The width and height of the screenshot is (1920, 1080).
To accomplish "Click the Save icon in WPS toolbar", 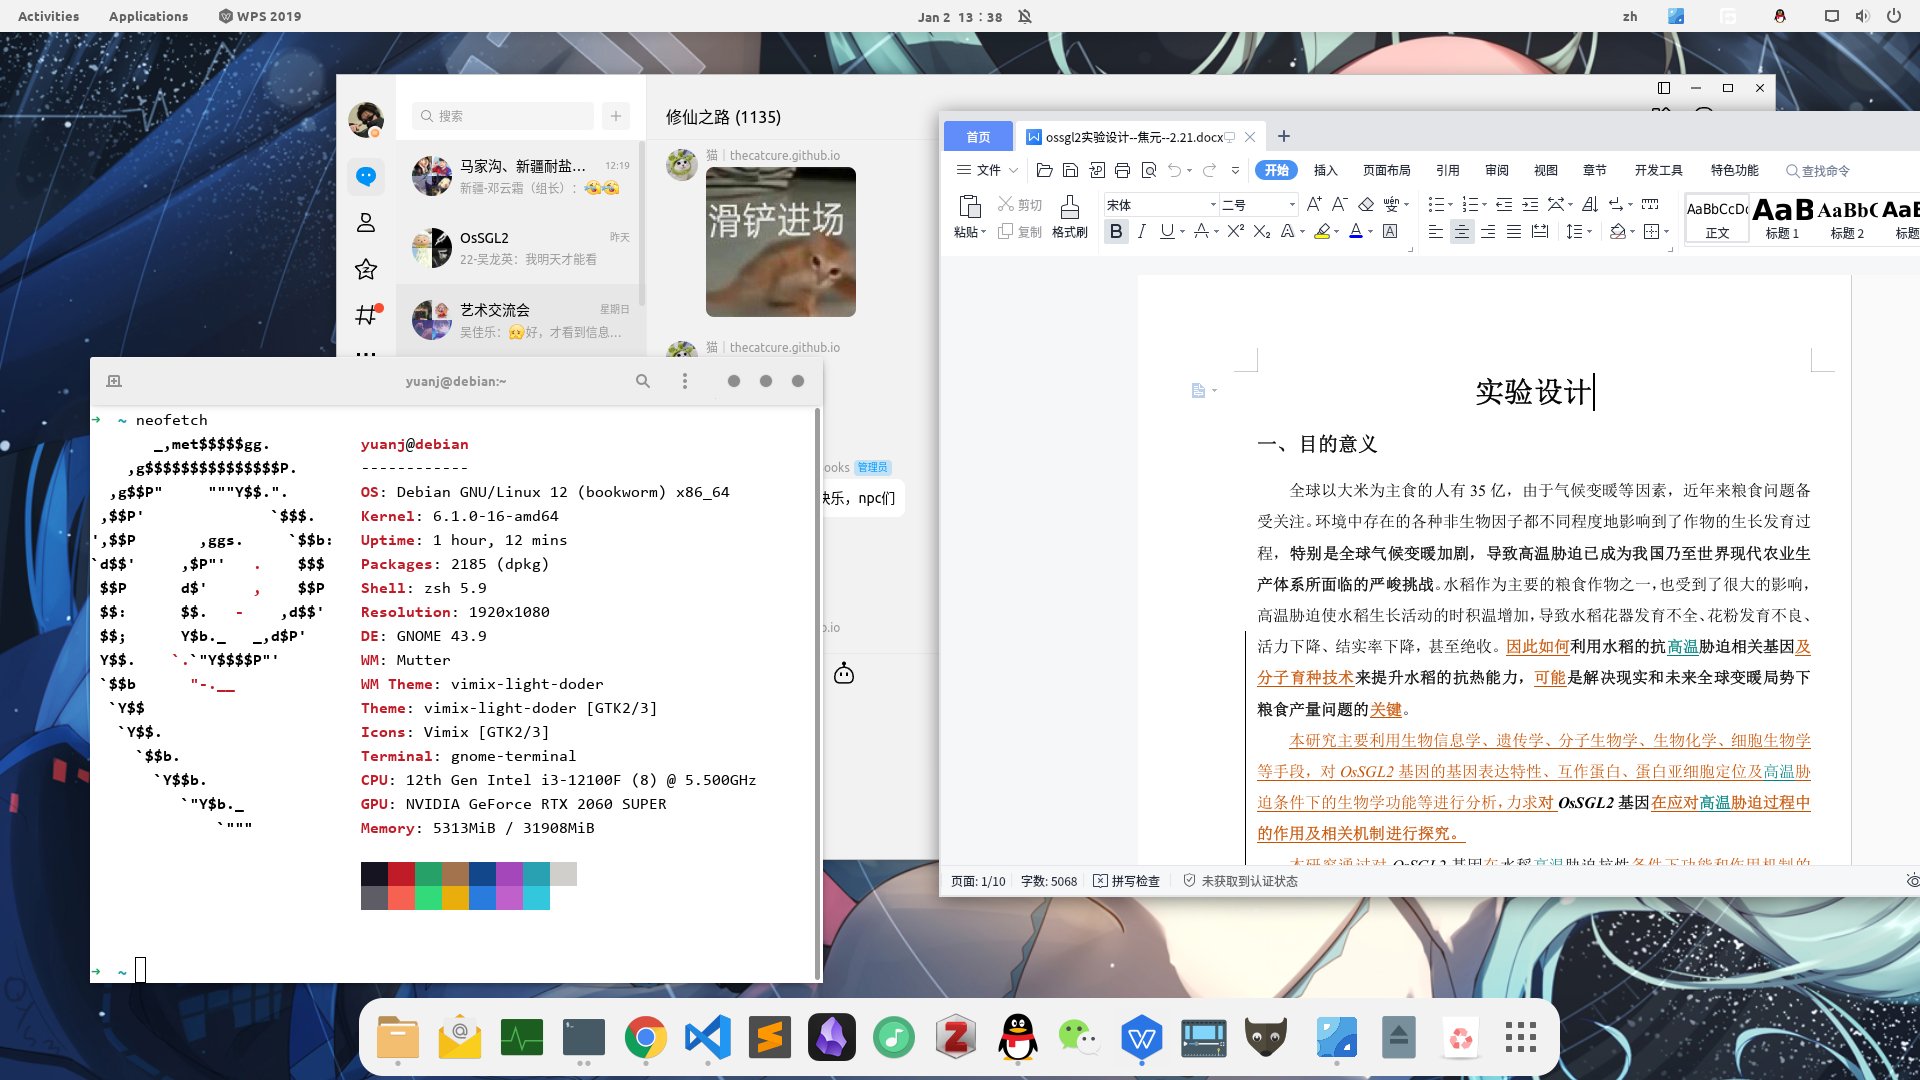I will [1070, 170].
